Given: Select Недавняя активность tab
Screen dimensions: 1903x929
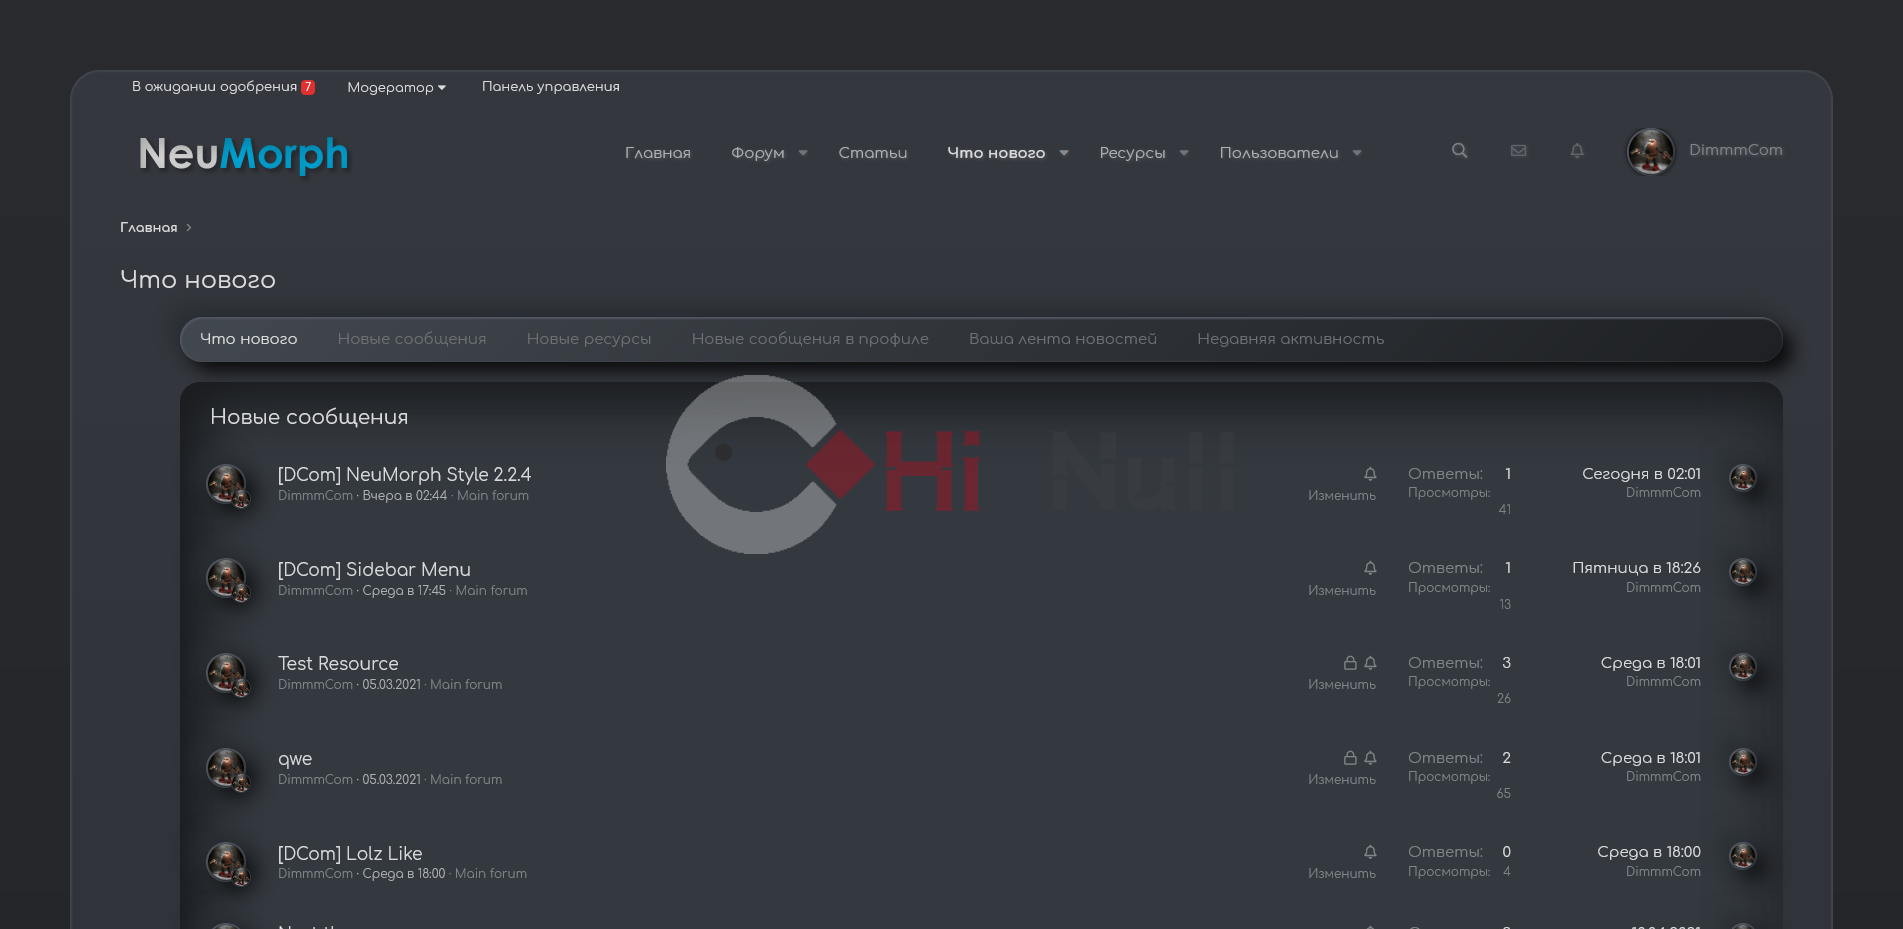Looking at the screenshot, I should [x=1291, y=339].
